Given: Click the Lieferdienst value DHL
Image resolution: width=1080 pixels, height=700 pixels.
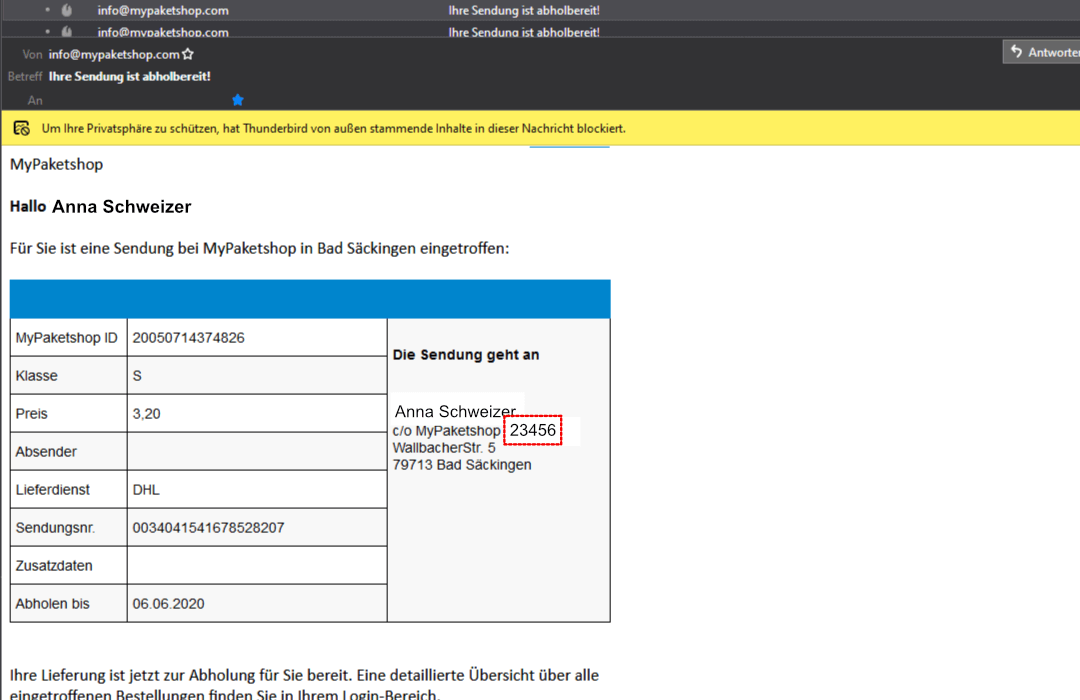Looking at the screenshot, I should click(x=146, y=489).
